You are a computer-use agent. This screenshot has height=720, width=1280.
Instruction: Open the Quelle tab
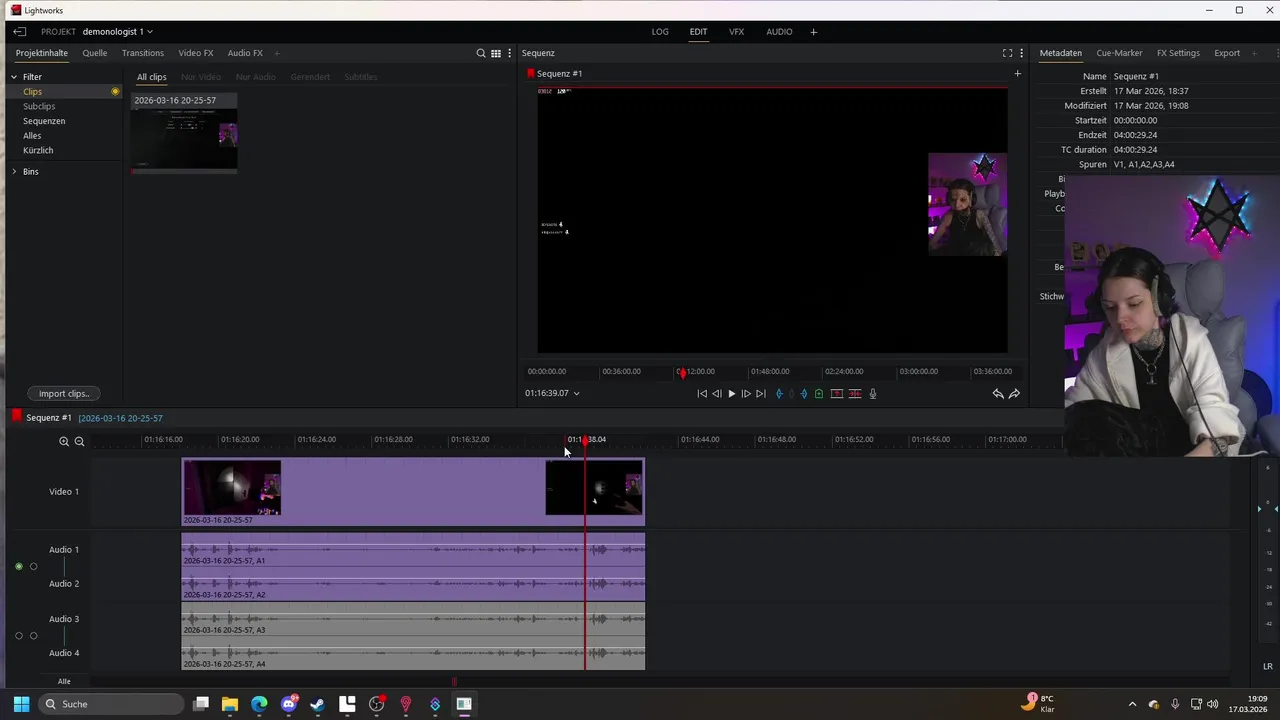pos(95,53)
